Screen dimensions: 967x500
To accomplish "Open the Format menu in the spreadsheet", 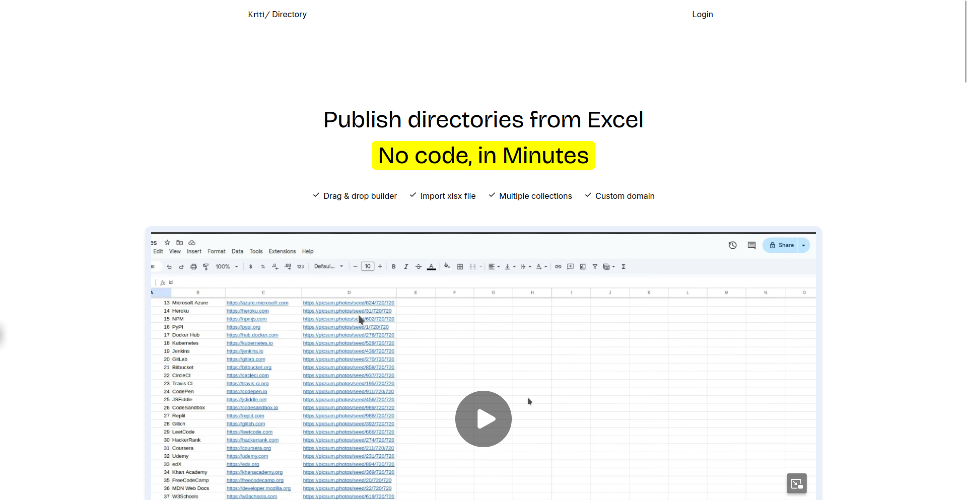I will point(216,252).
